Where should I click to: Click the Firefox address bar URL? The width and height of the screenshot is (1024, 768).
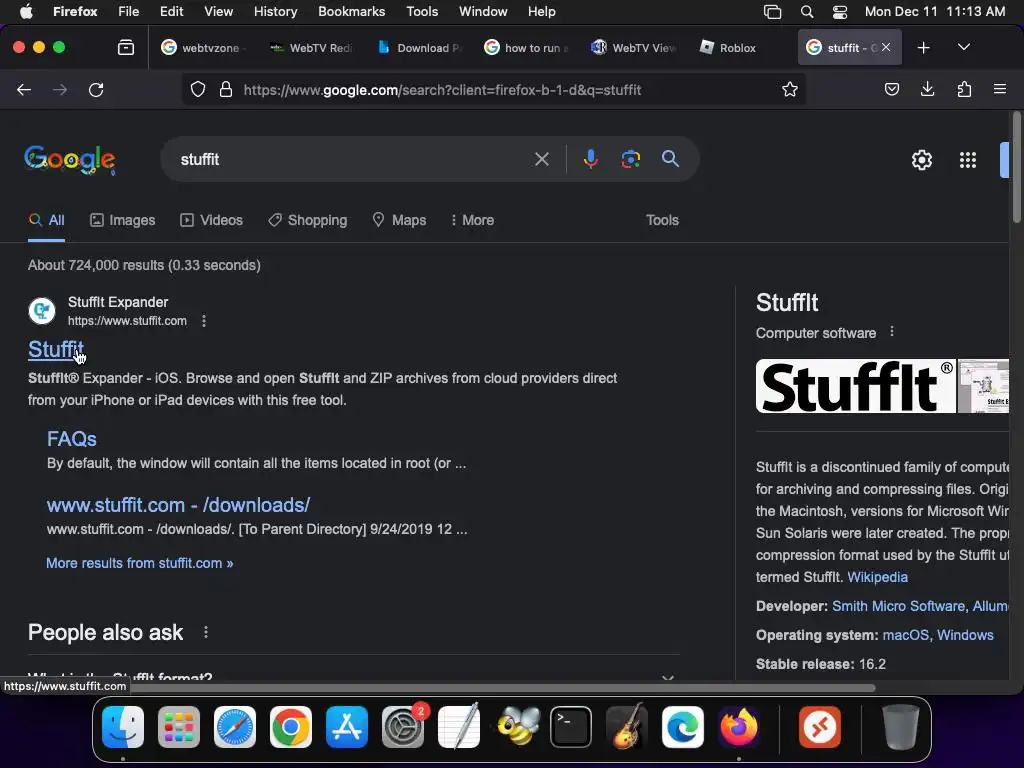coord(442,89)
